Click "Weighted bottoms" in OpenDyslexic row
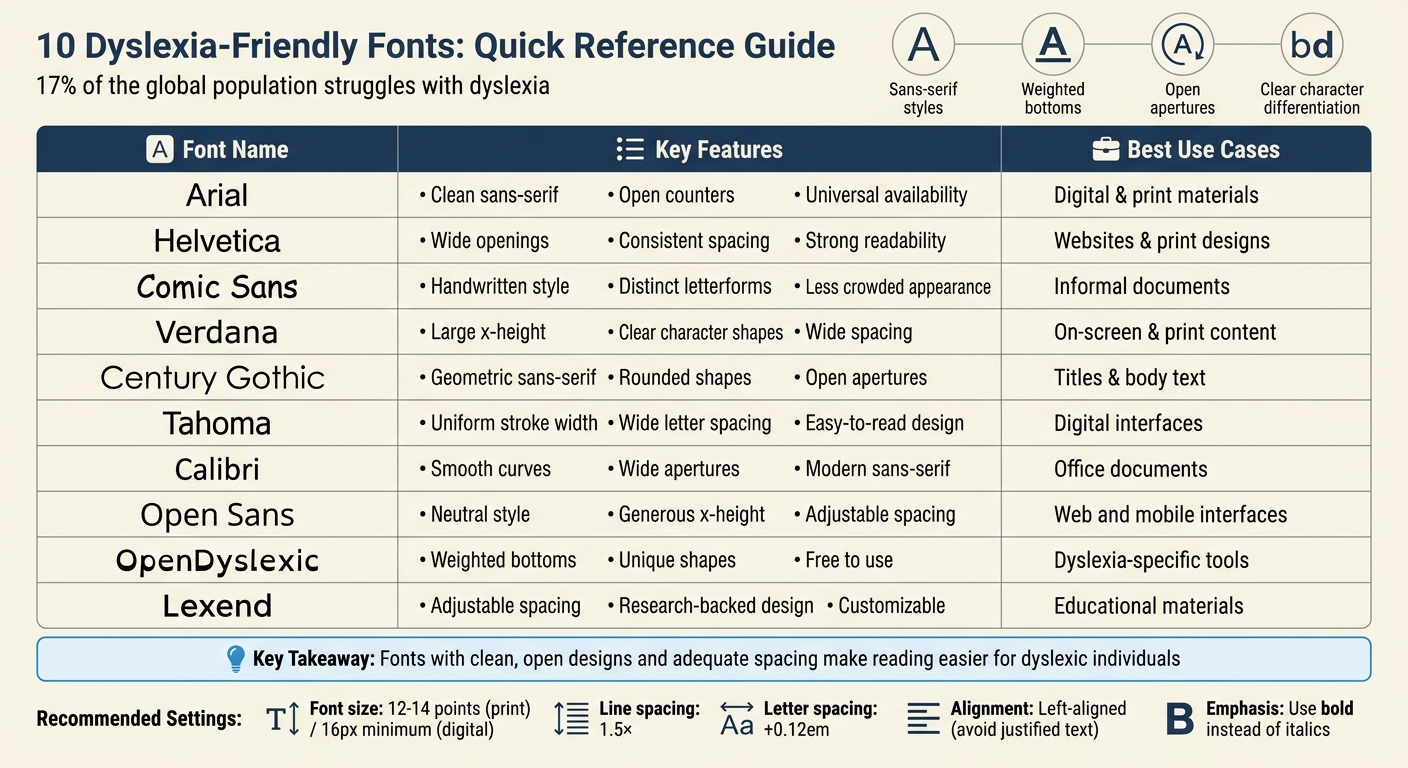The height and width of the screenshot is (768, 1408). 503,560
